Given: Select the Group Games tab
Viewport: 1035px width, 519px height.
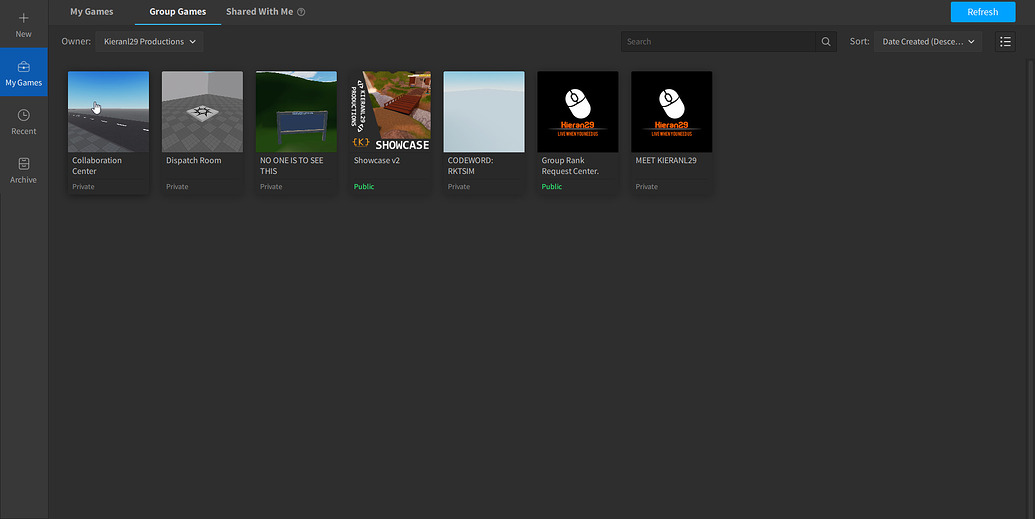Looking at the screenshot, I should tap(178, 12).
